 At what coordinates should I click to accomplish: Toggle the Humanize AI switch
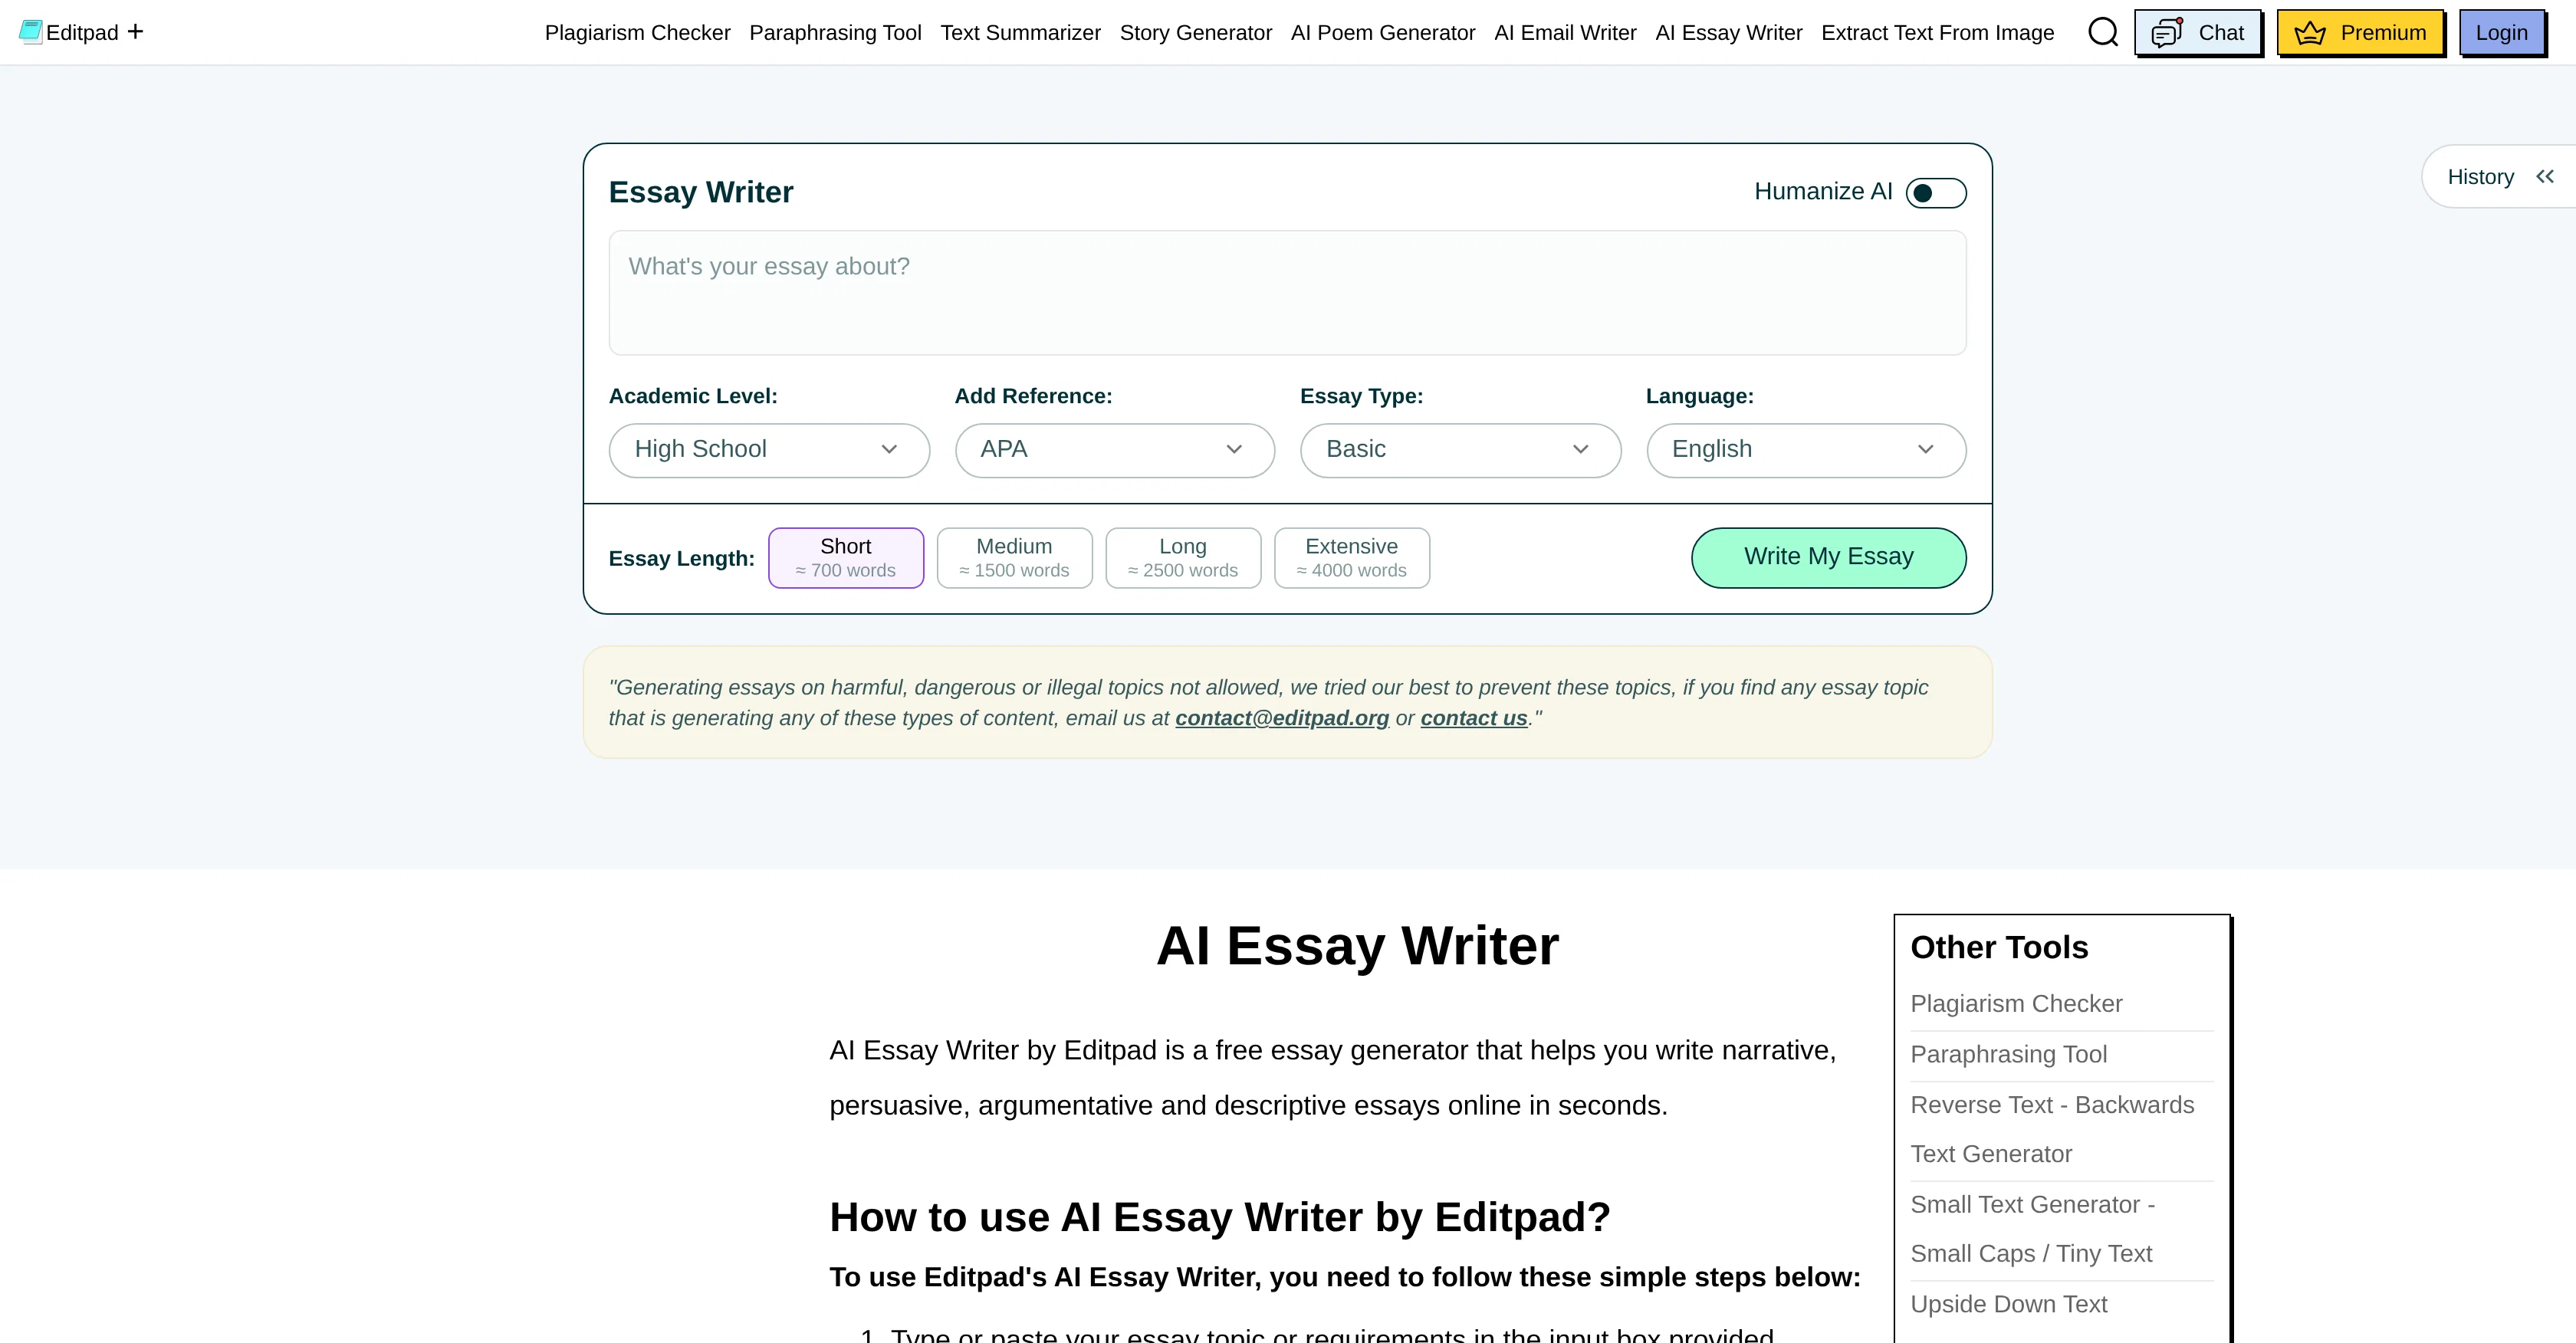pyautogui.click(x=1935, y=192)
